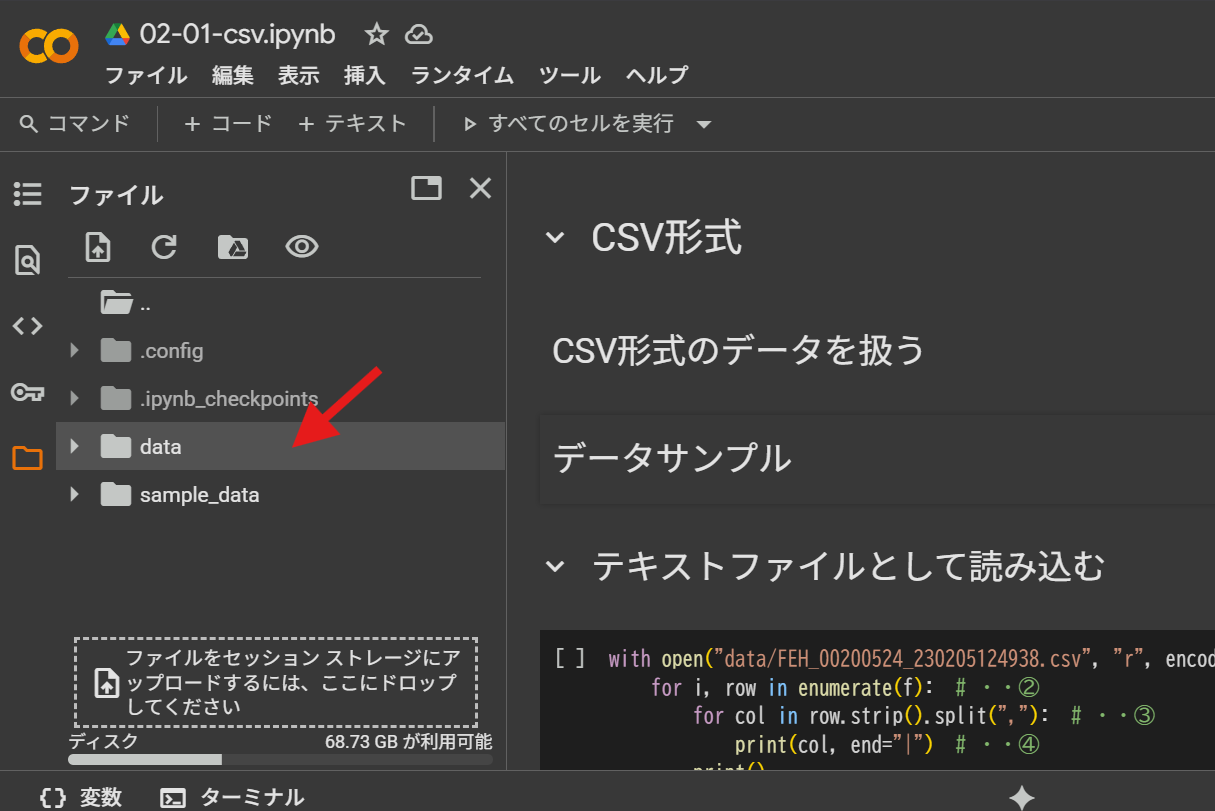Expand the data folder
1215x811 pixels.
(x=74, y=446)
